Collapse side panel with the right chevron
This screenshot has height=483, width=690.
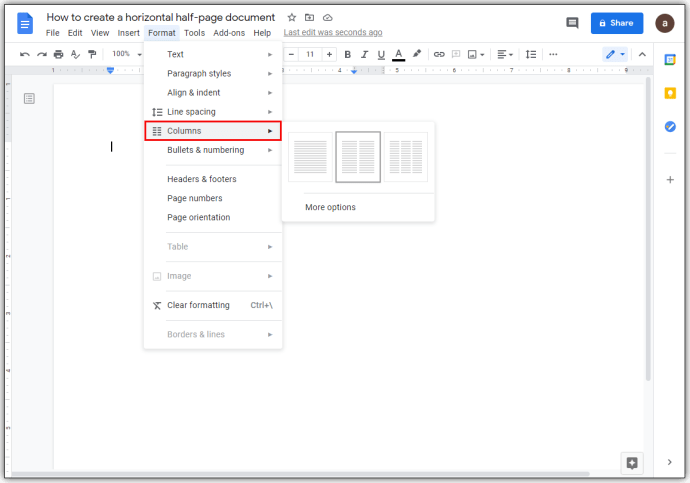pos(669,462)
